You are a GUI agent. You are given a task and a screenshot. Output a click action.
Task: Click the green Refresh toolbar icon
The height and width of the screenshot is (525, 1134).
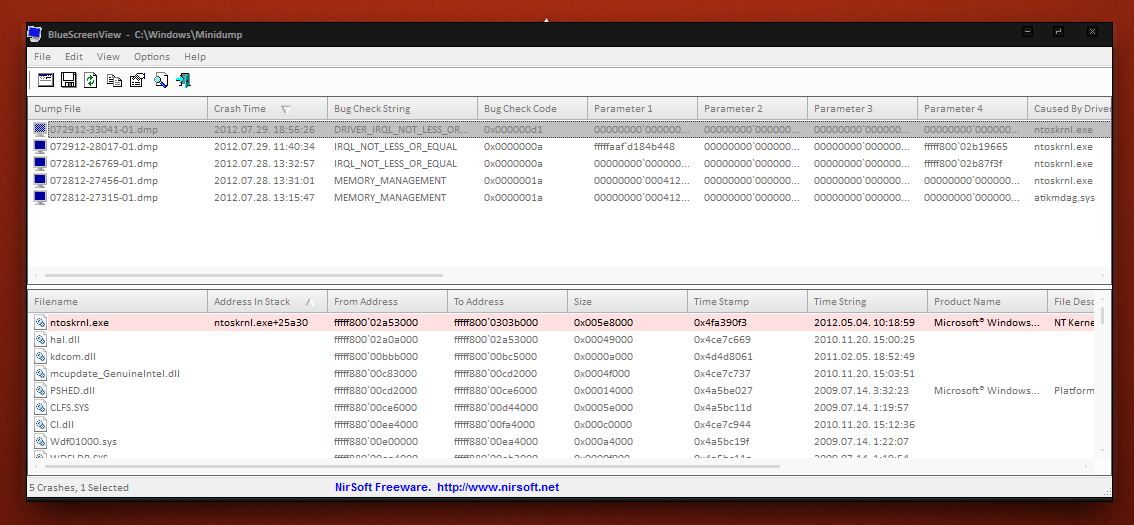(90, 80)
